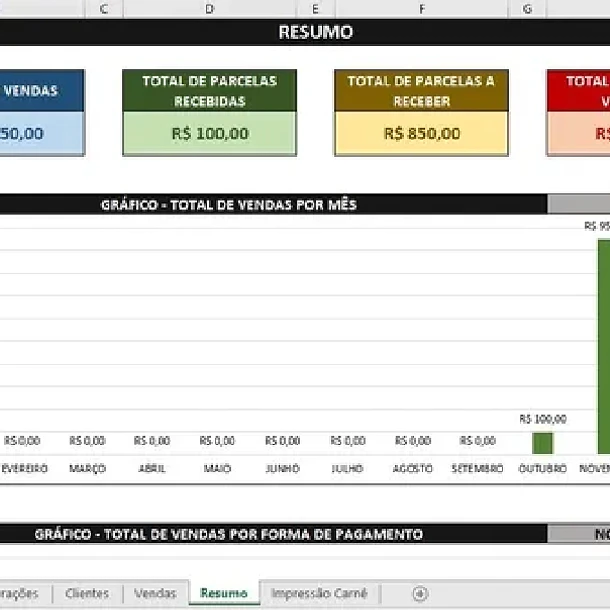Select the R$ 100,00 received value
Image resolution: width=610 pixels, height=610 pixels.
[210, 134]
